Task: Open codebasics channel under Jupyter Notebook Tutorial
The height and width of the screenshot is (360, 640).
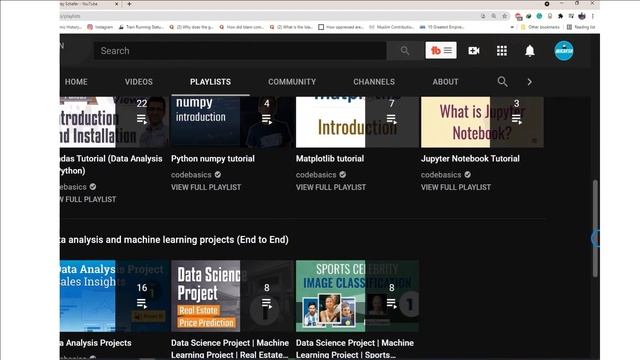Action: [x=441, y=175]
